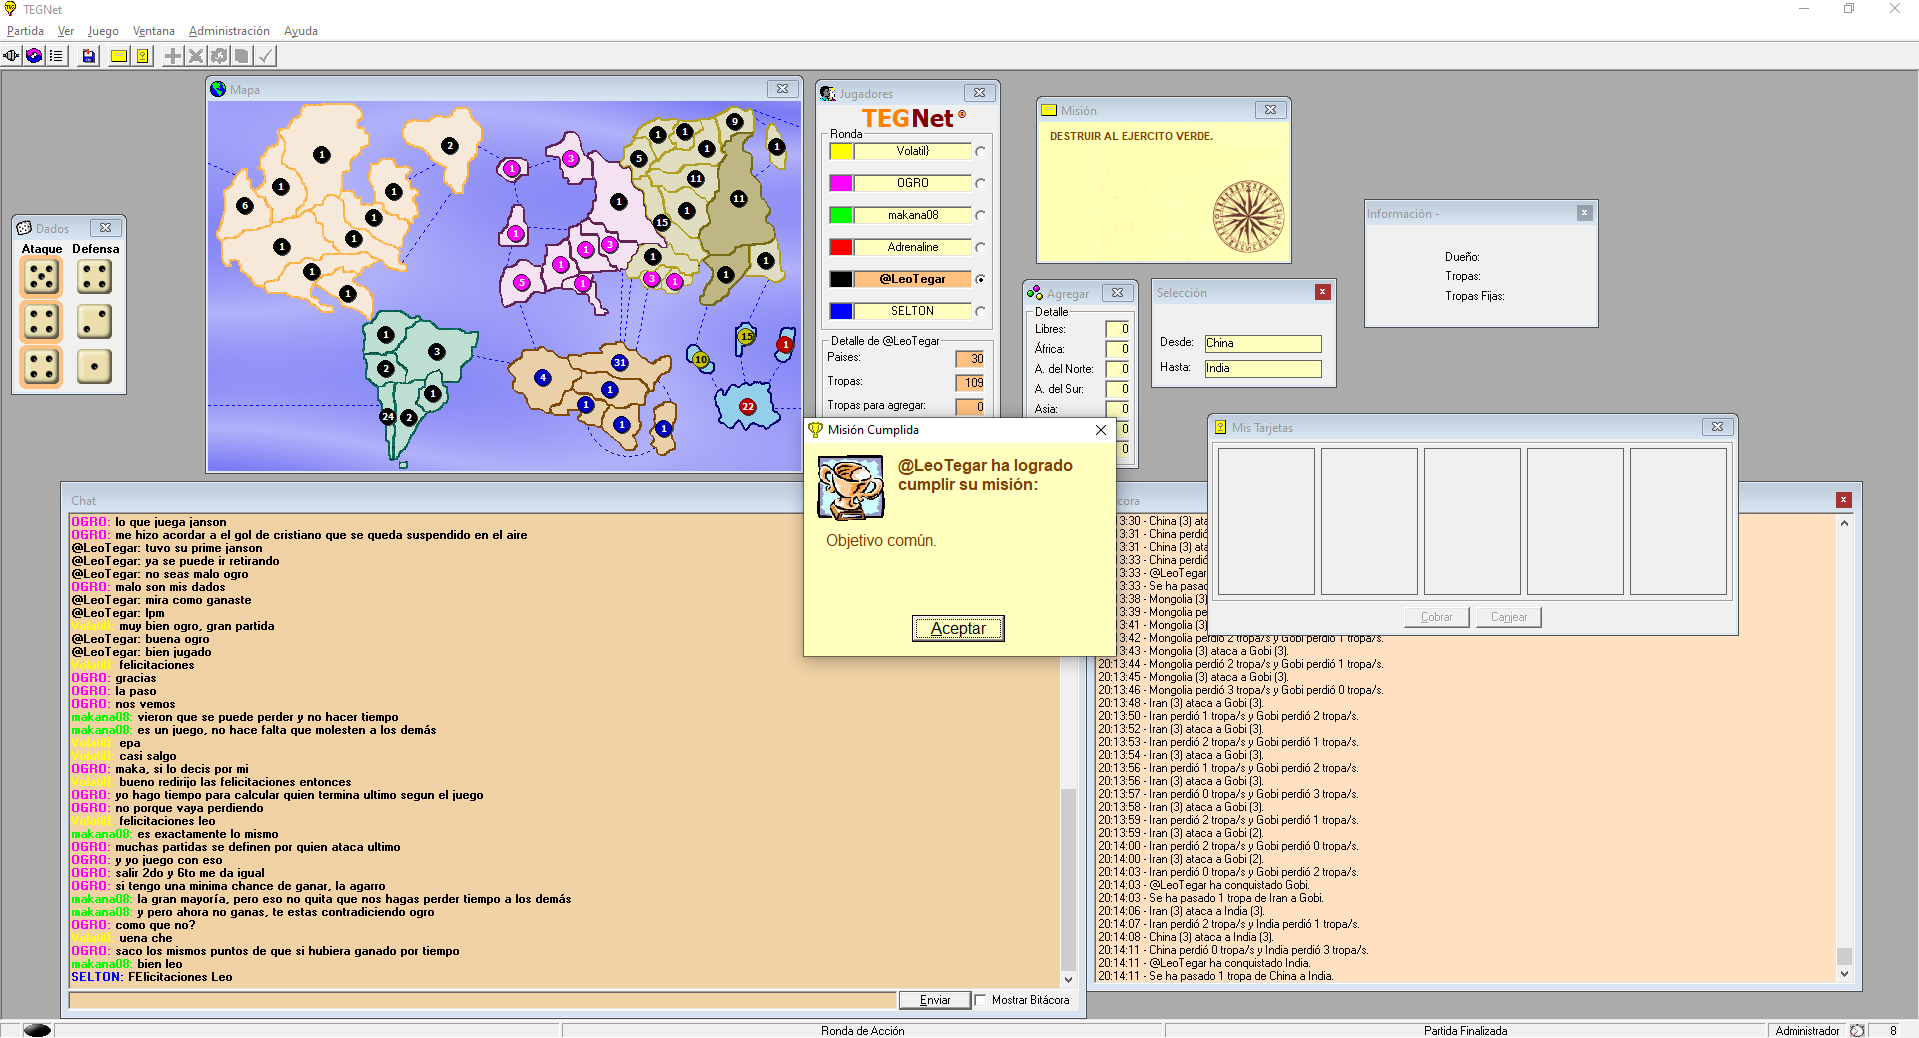Open the list view toolbar icon
The height and width of the screenshot is (1038, 1919).
point(56,56)
